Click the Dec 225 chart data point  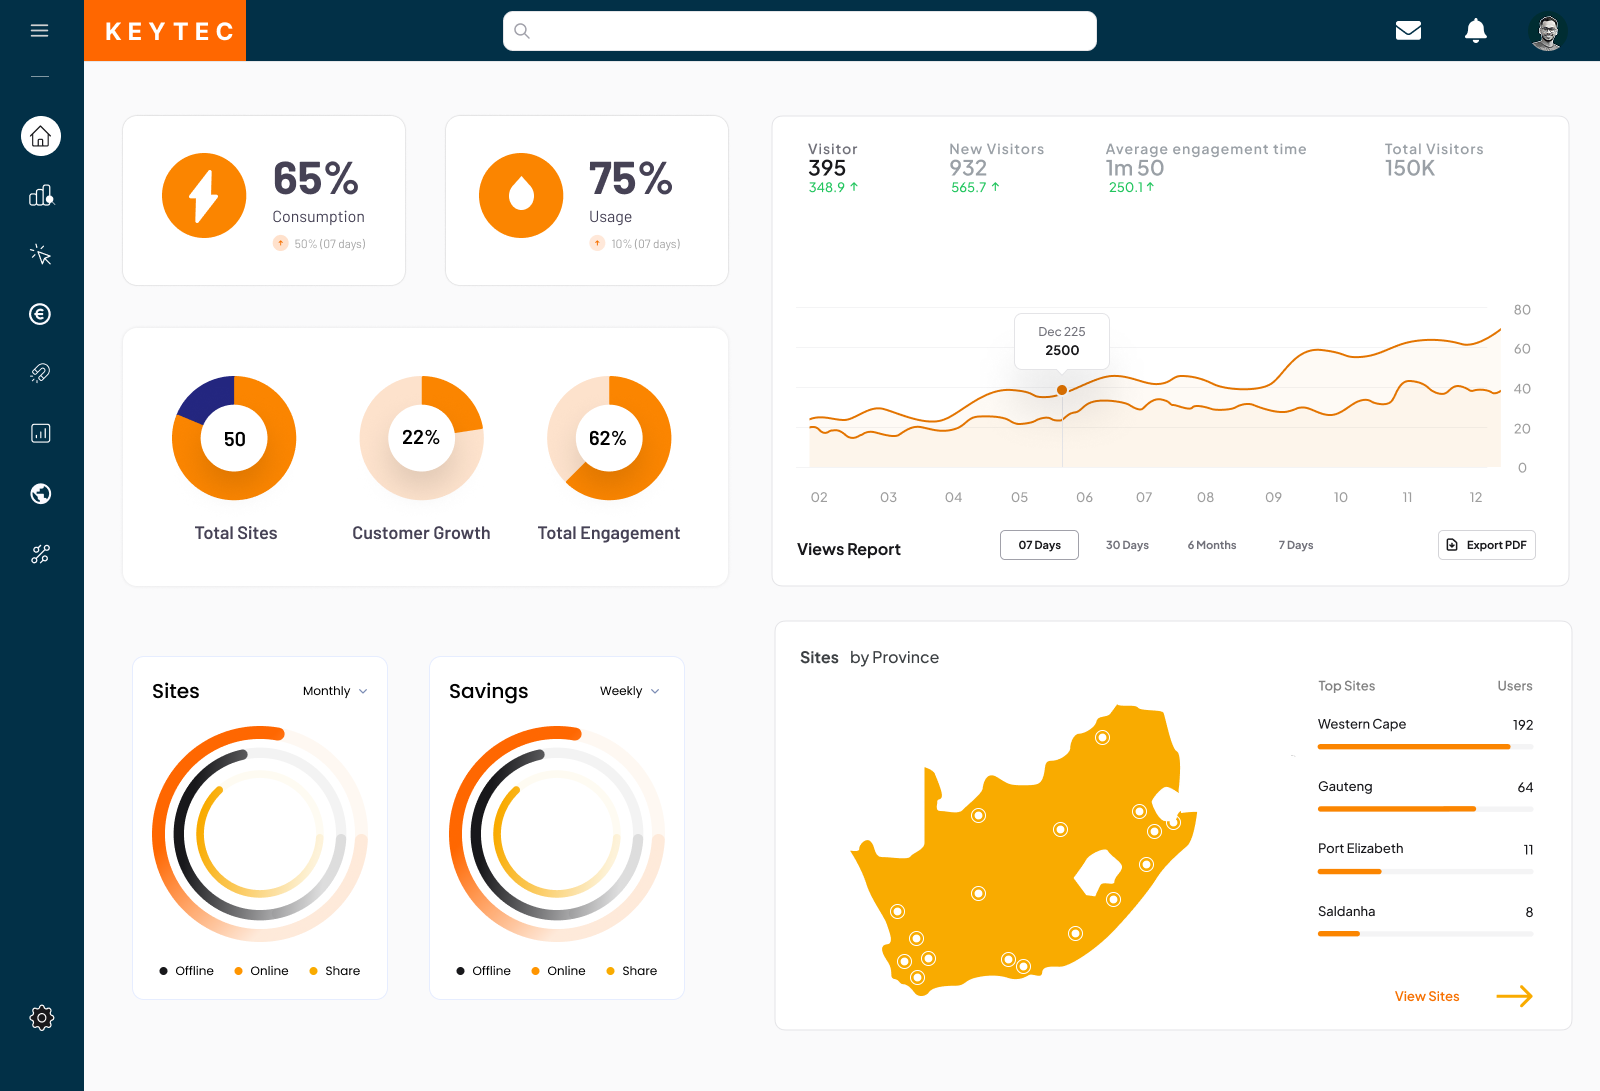pos(1062,390)
